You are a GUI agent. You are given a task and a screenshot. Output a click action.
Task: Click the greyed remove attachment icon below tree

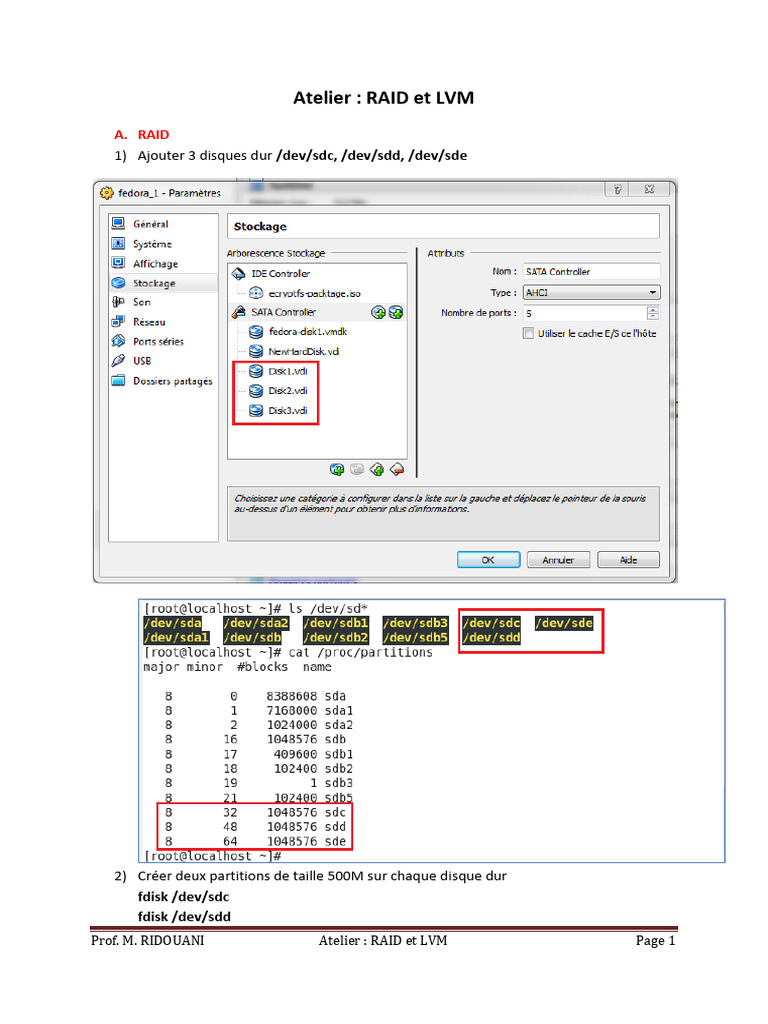[x=357, y=470]
